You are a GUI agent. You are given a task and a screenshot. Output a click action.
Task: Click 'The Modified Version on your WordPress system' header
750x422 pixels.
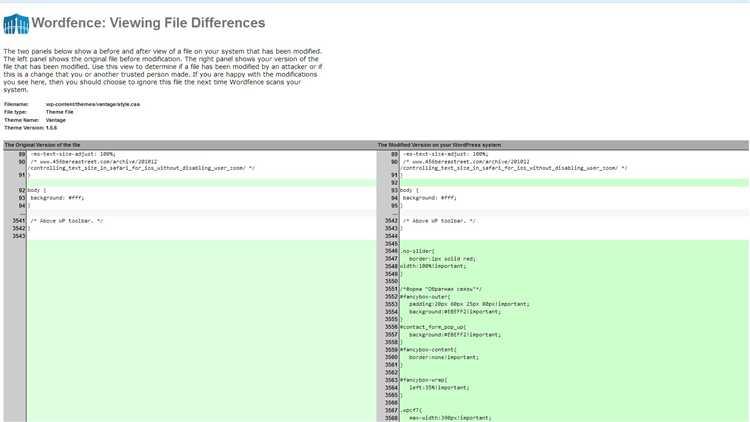point(439,144)
